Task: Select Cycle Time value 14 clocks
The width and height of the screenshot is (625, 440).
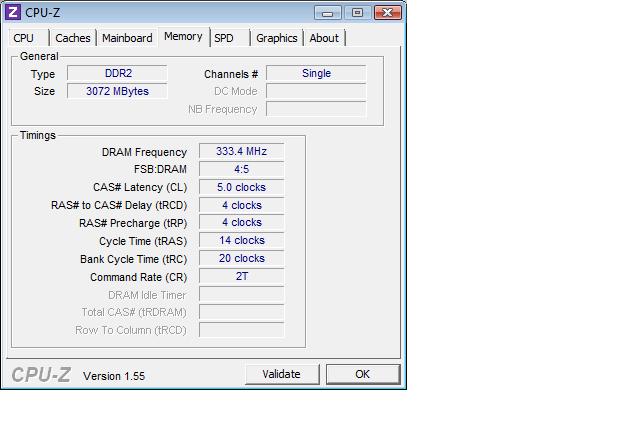Action: (x=242, y=240)
